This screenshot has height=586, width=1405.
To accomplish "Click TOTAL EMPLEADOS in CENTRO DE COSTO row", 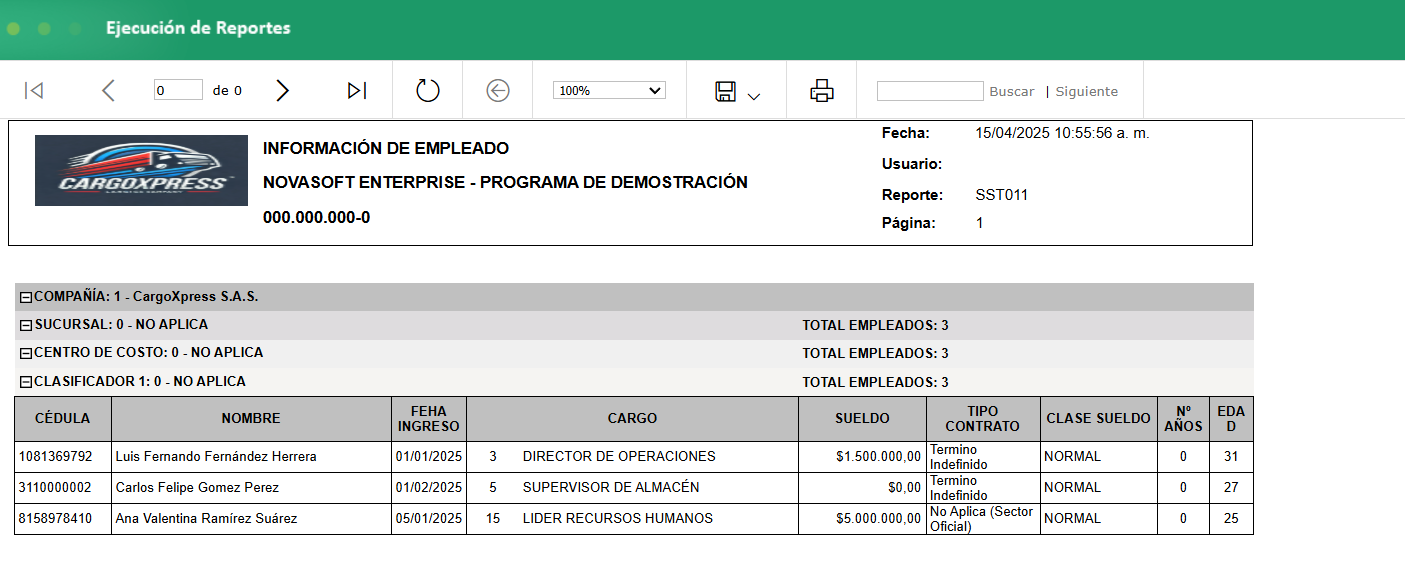I will 875,353.
